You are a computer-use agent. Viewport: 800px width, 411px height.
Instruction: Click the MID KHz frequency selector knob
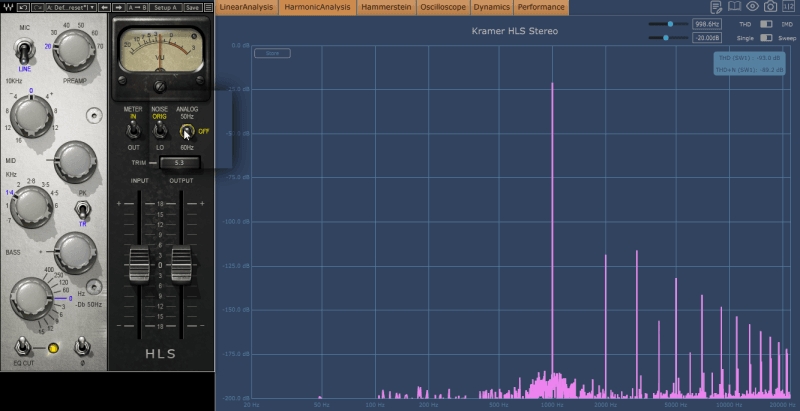pos(32,207)
